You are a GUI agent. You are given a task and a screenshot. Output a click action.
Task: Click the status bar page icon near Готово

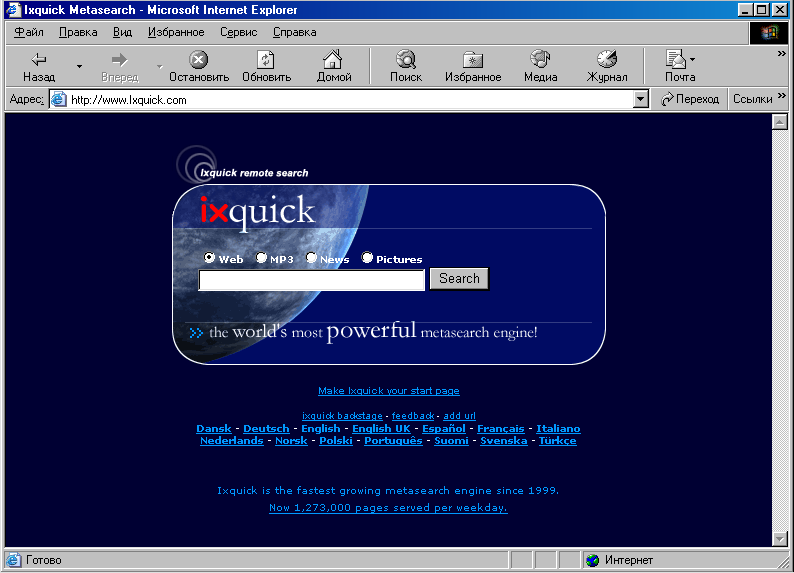pyautogui.click(x=14, y=560)
